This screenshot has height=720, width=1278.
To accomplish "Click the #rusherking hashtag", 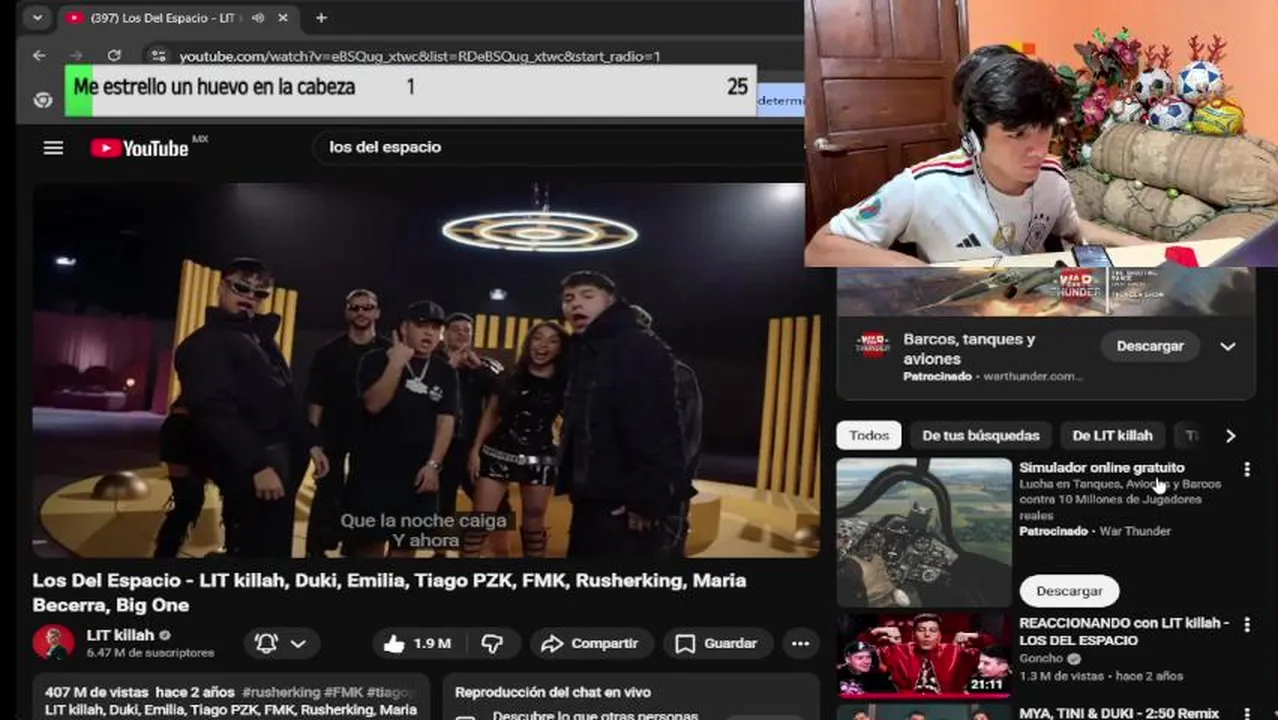I will coord(281,692).
